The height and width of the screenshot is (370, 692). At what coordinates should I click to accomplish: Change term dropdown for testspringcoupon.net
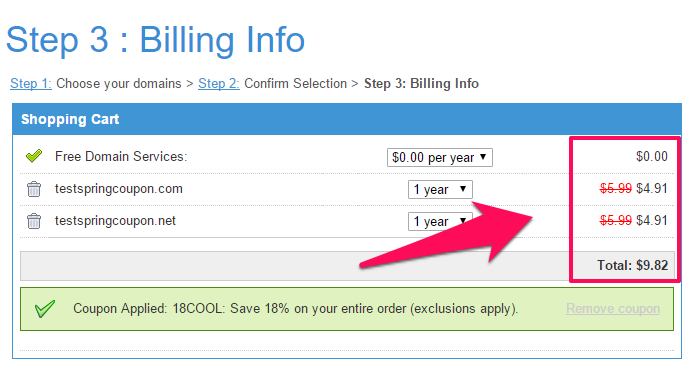click(440, 221)
